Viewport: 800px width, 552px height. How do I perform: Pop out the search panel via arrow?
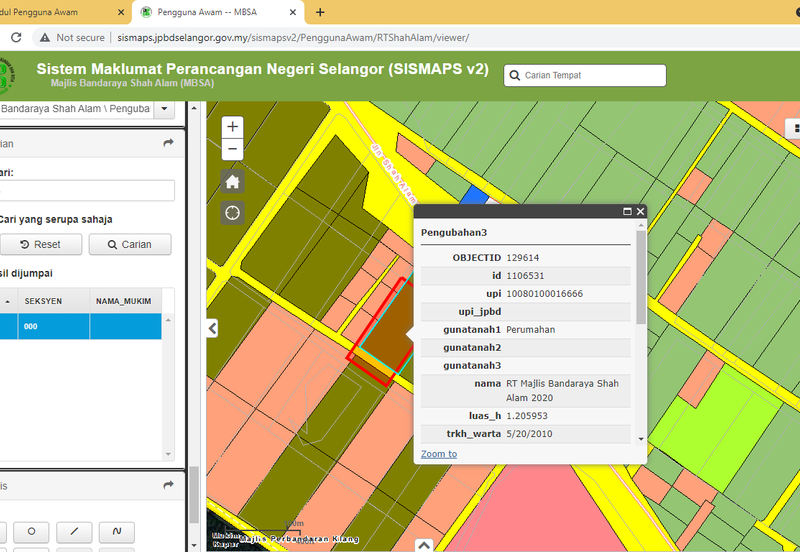168,144
